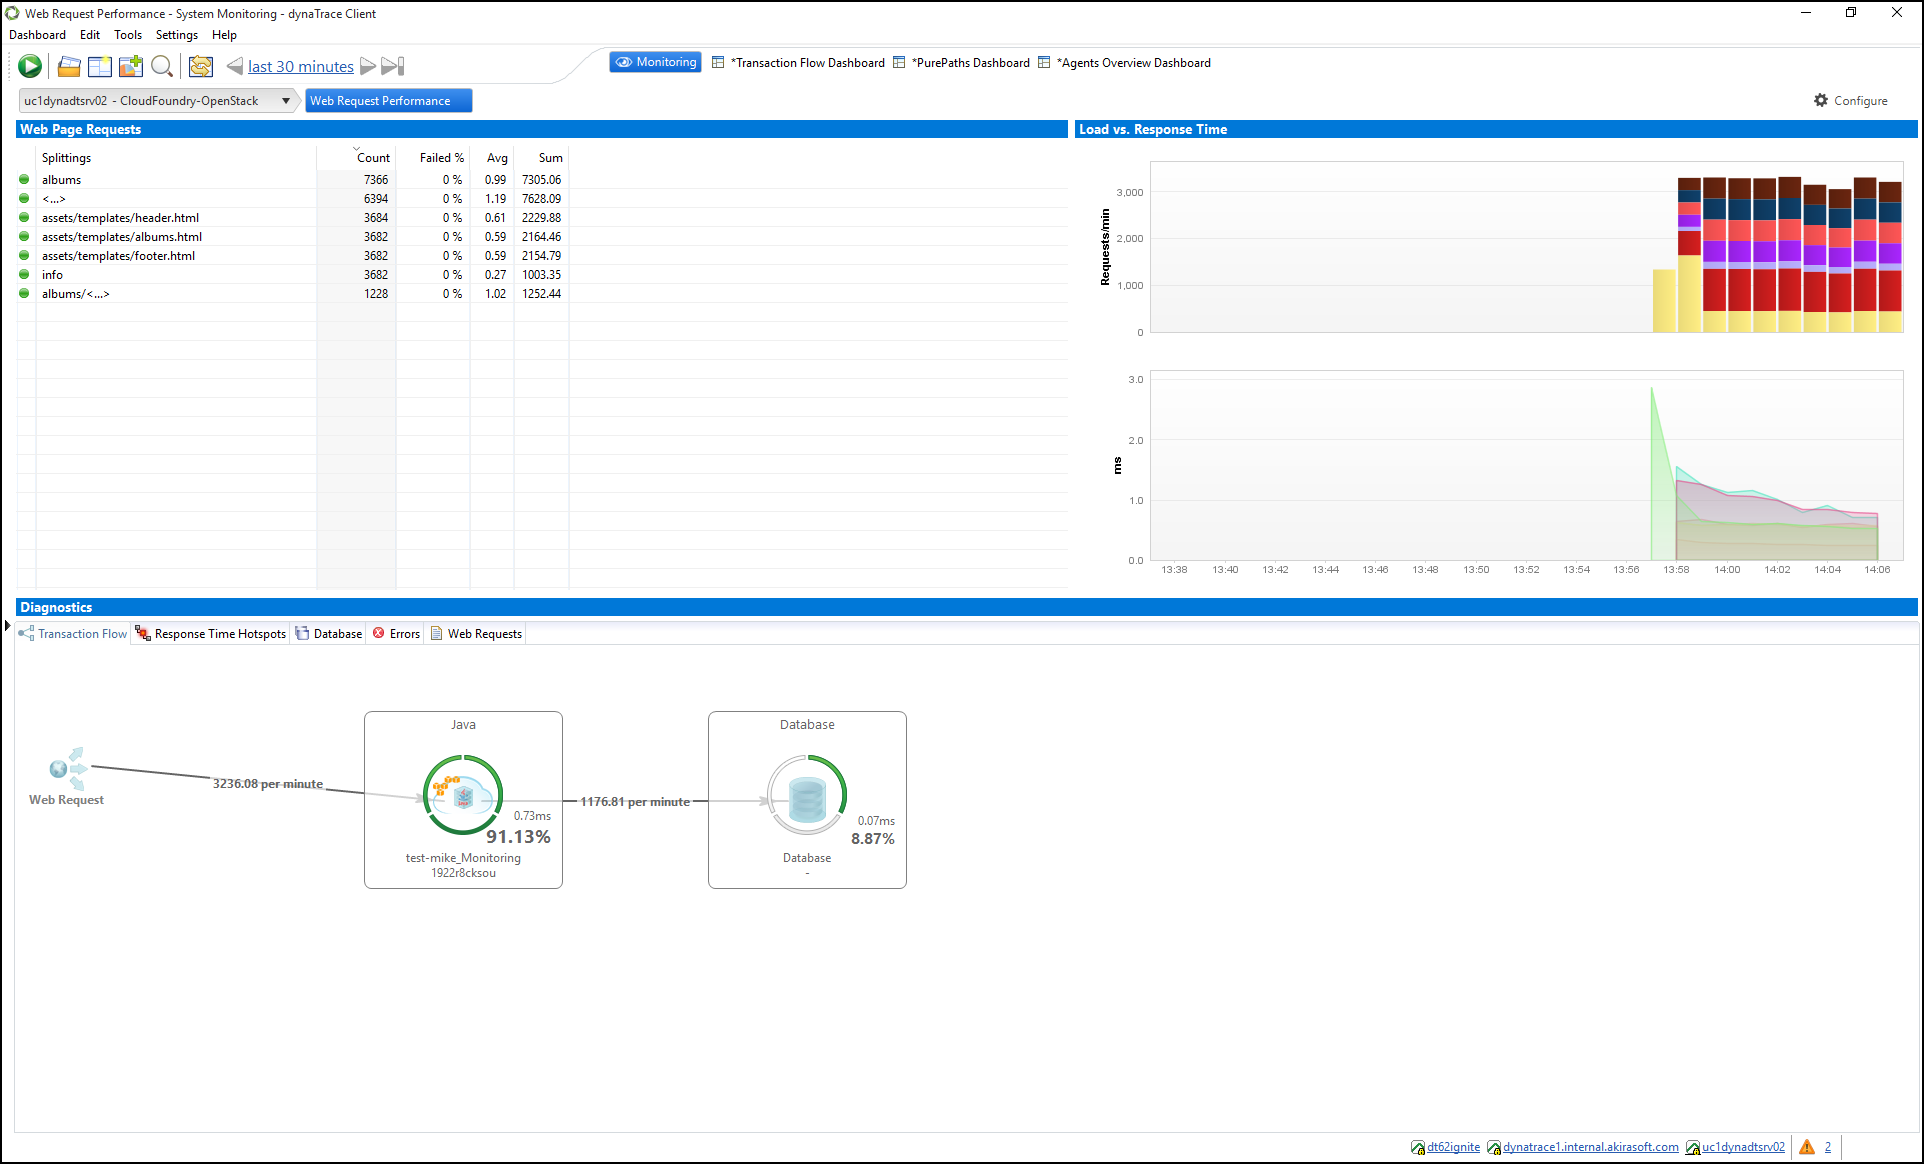The image size is (1924, 1164).
Task: Sort by the Avg column header
Action: click(x=497, y=158)
